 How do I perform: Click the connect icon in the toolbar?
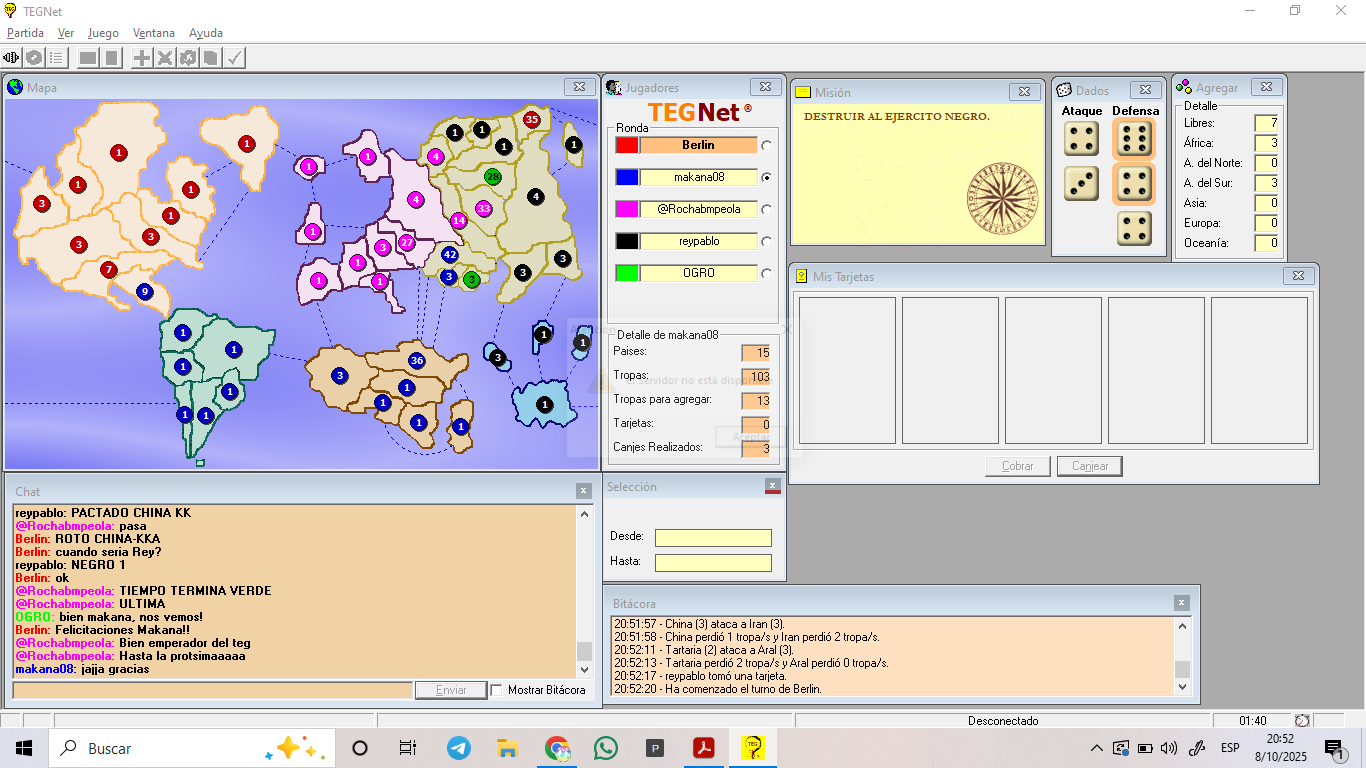click(x=13, y=58)
